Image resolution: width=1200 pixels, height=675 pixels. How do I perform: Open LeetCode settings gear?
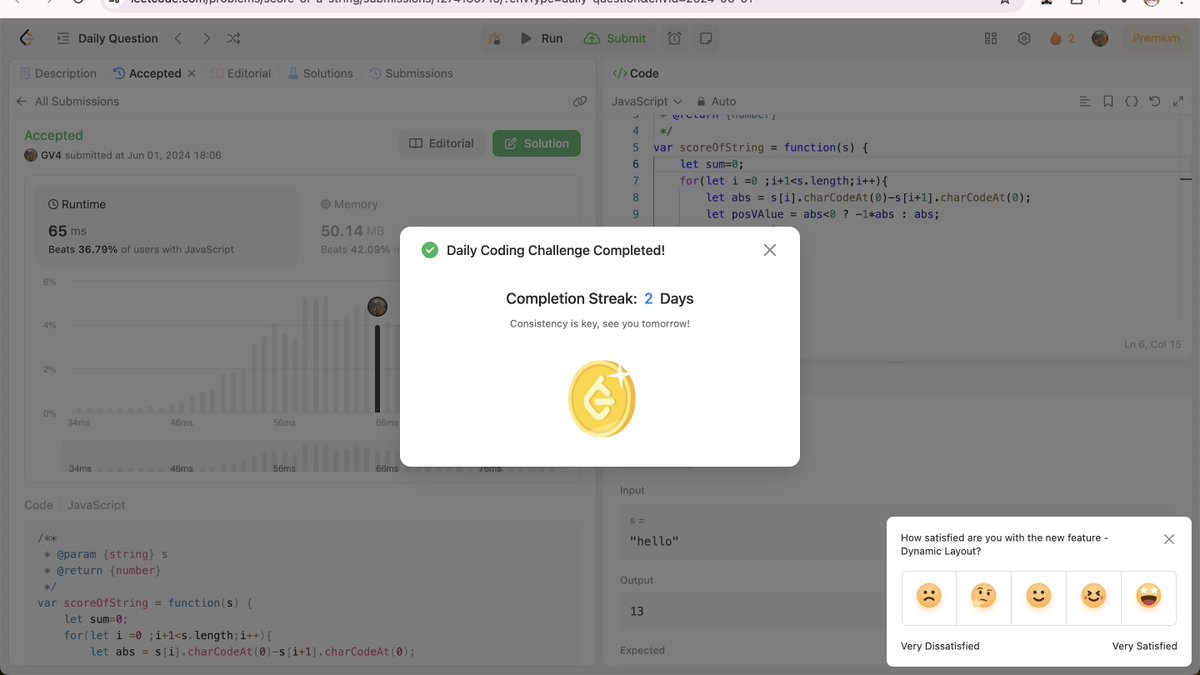[x=1023, y=38]
